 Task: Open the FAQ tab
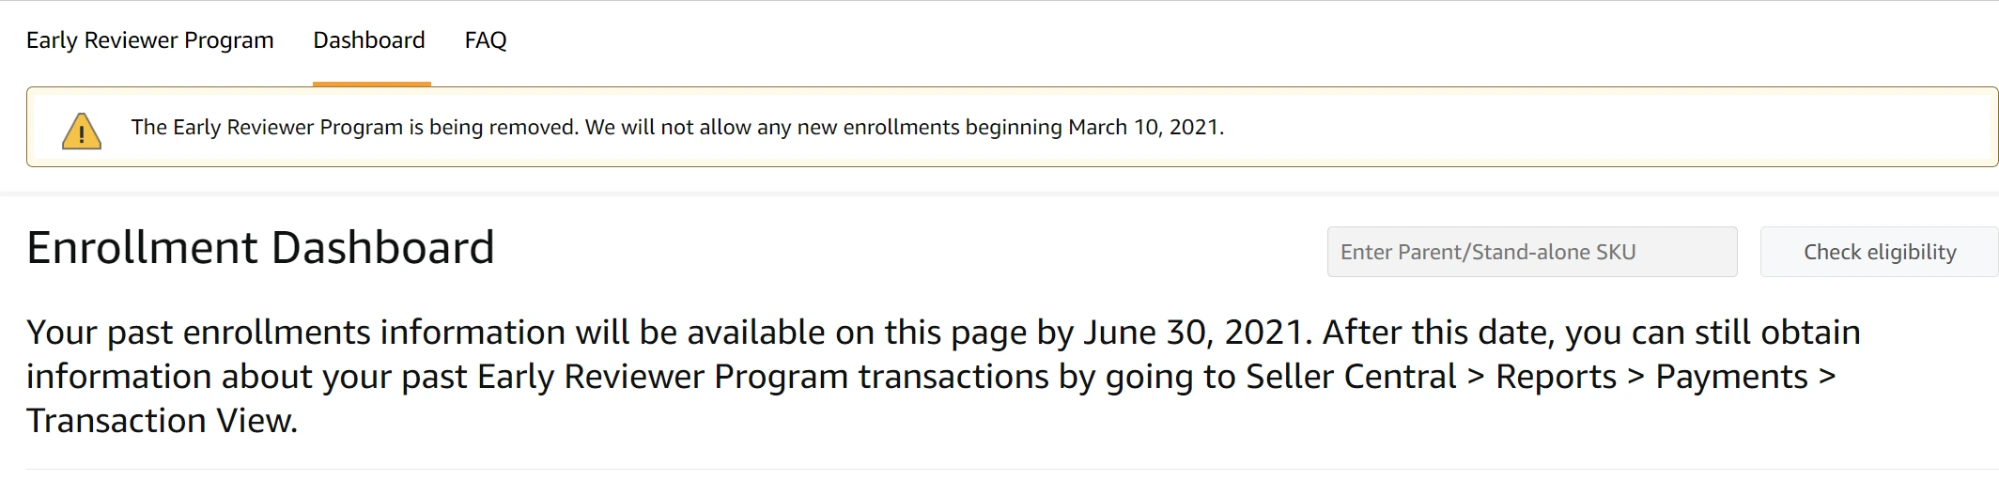(x=486, y=40)
